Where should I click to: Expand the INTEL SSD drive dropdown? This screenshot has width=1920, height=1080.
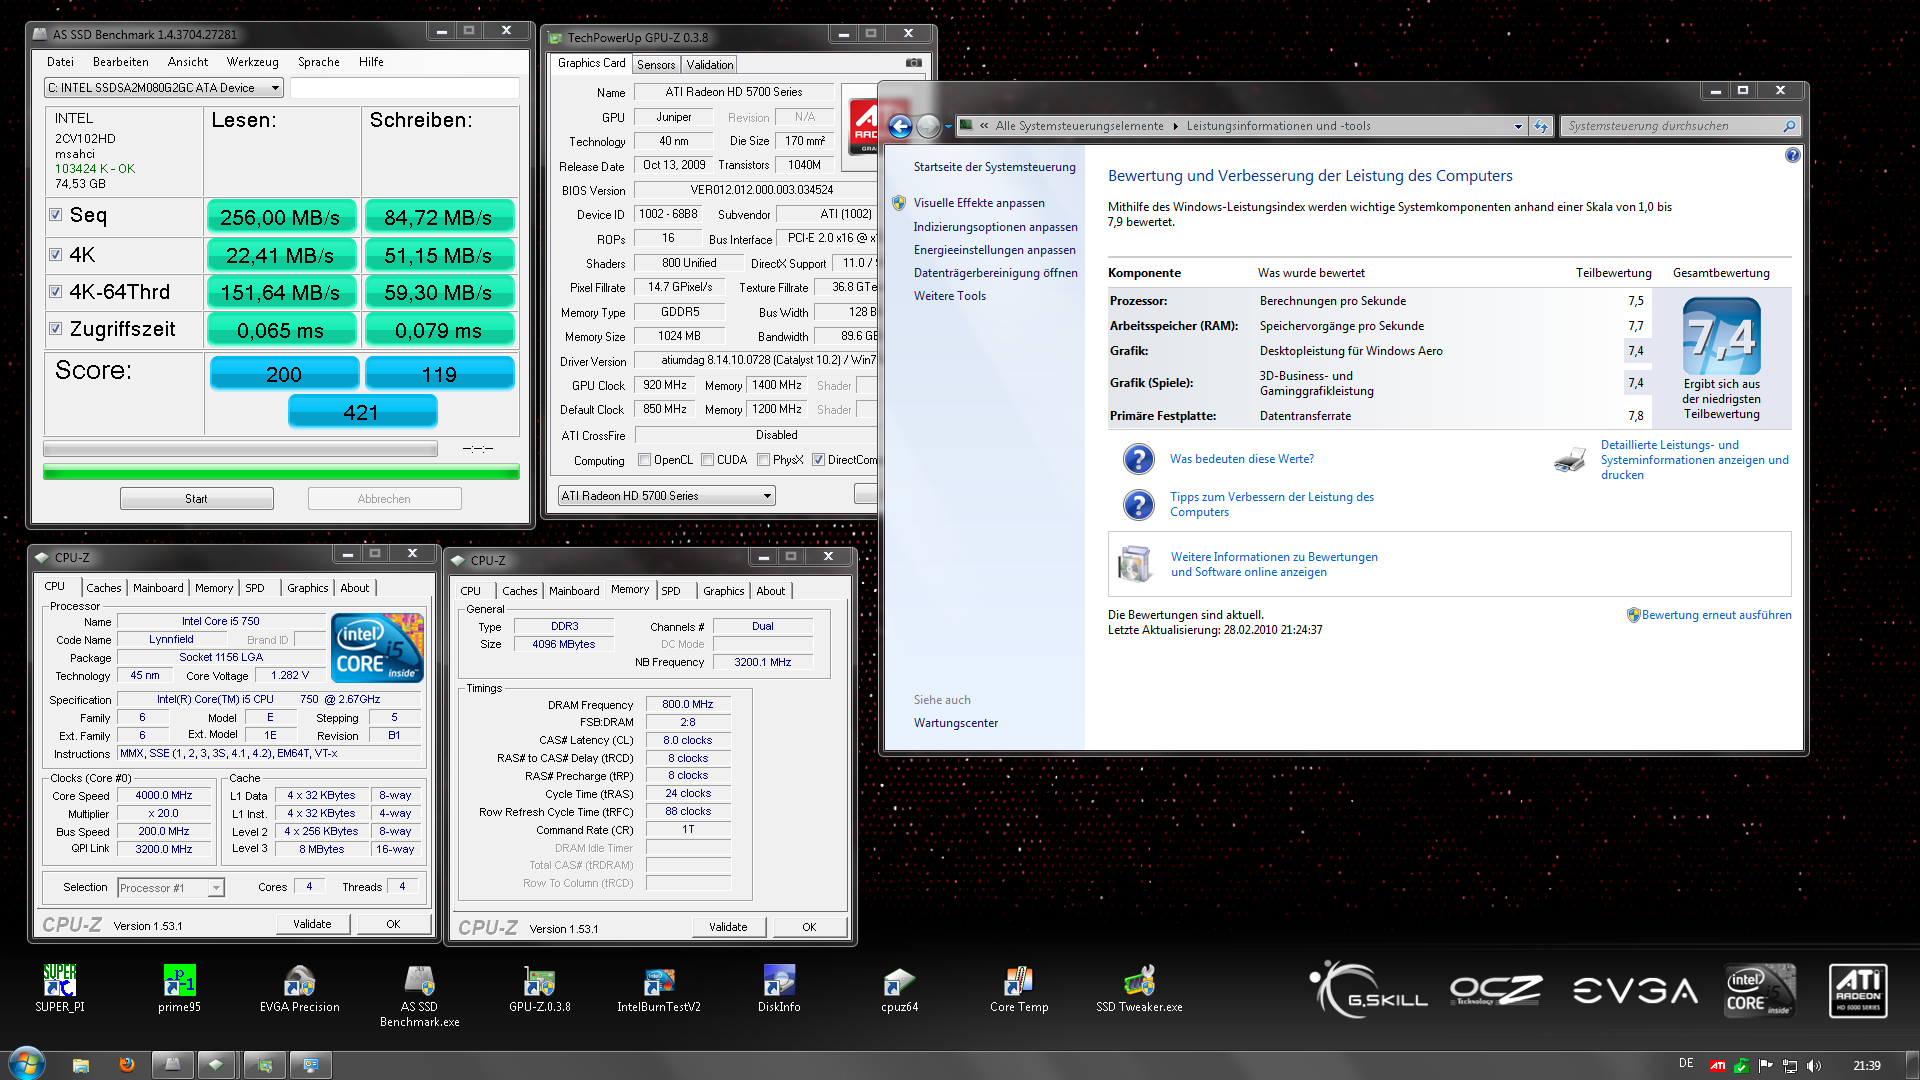click(275, 88)
